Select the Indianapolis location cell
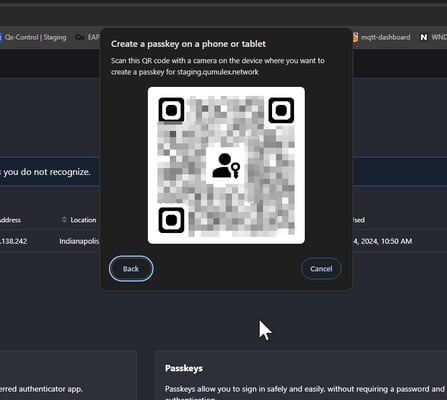Viewport: 447px width, 400px height. [79, 241]
